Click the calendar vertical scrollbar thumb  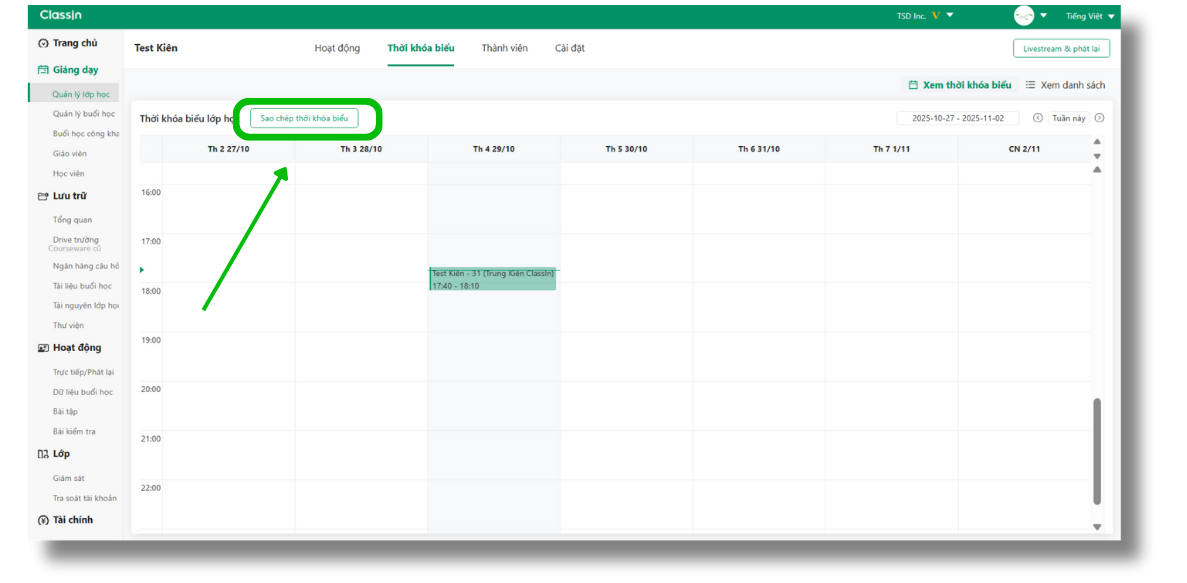1097,450
